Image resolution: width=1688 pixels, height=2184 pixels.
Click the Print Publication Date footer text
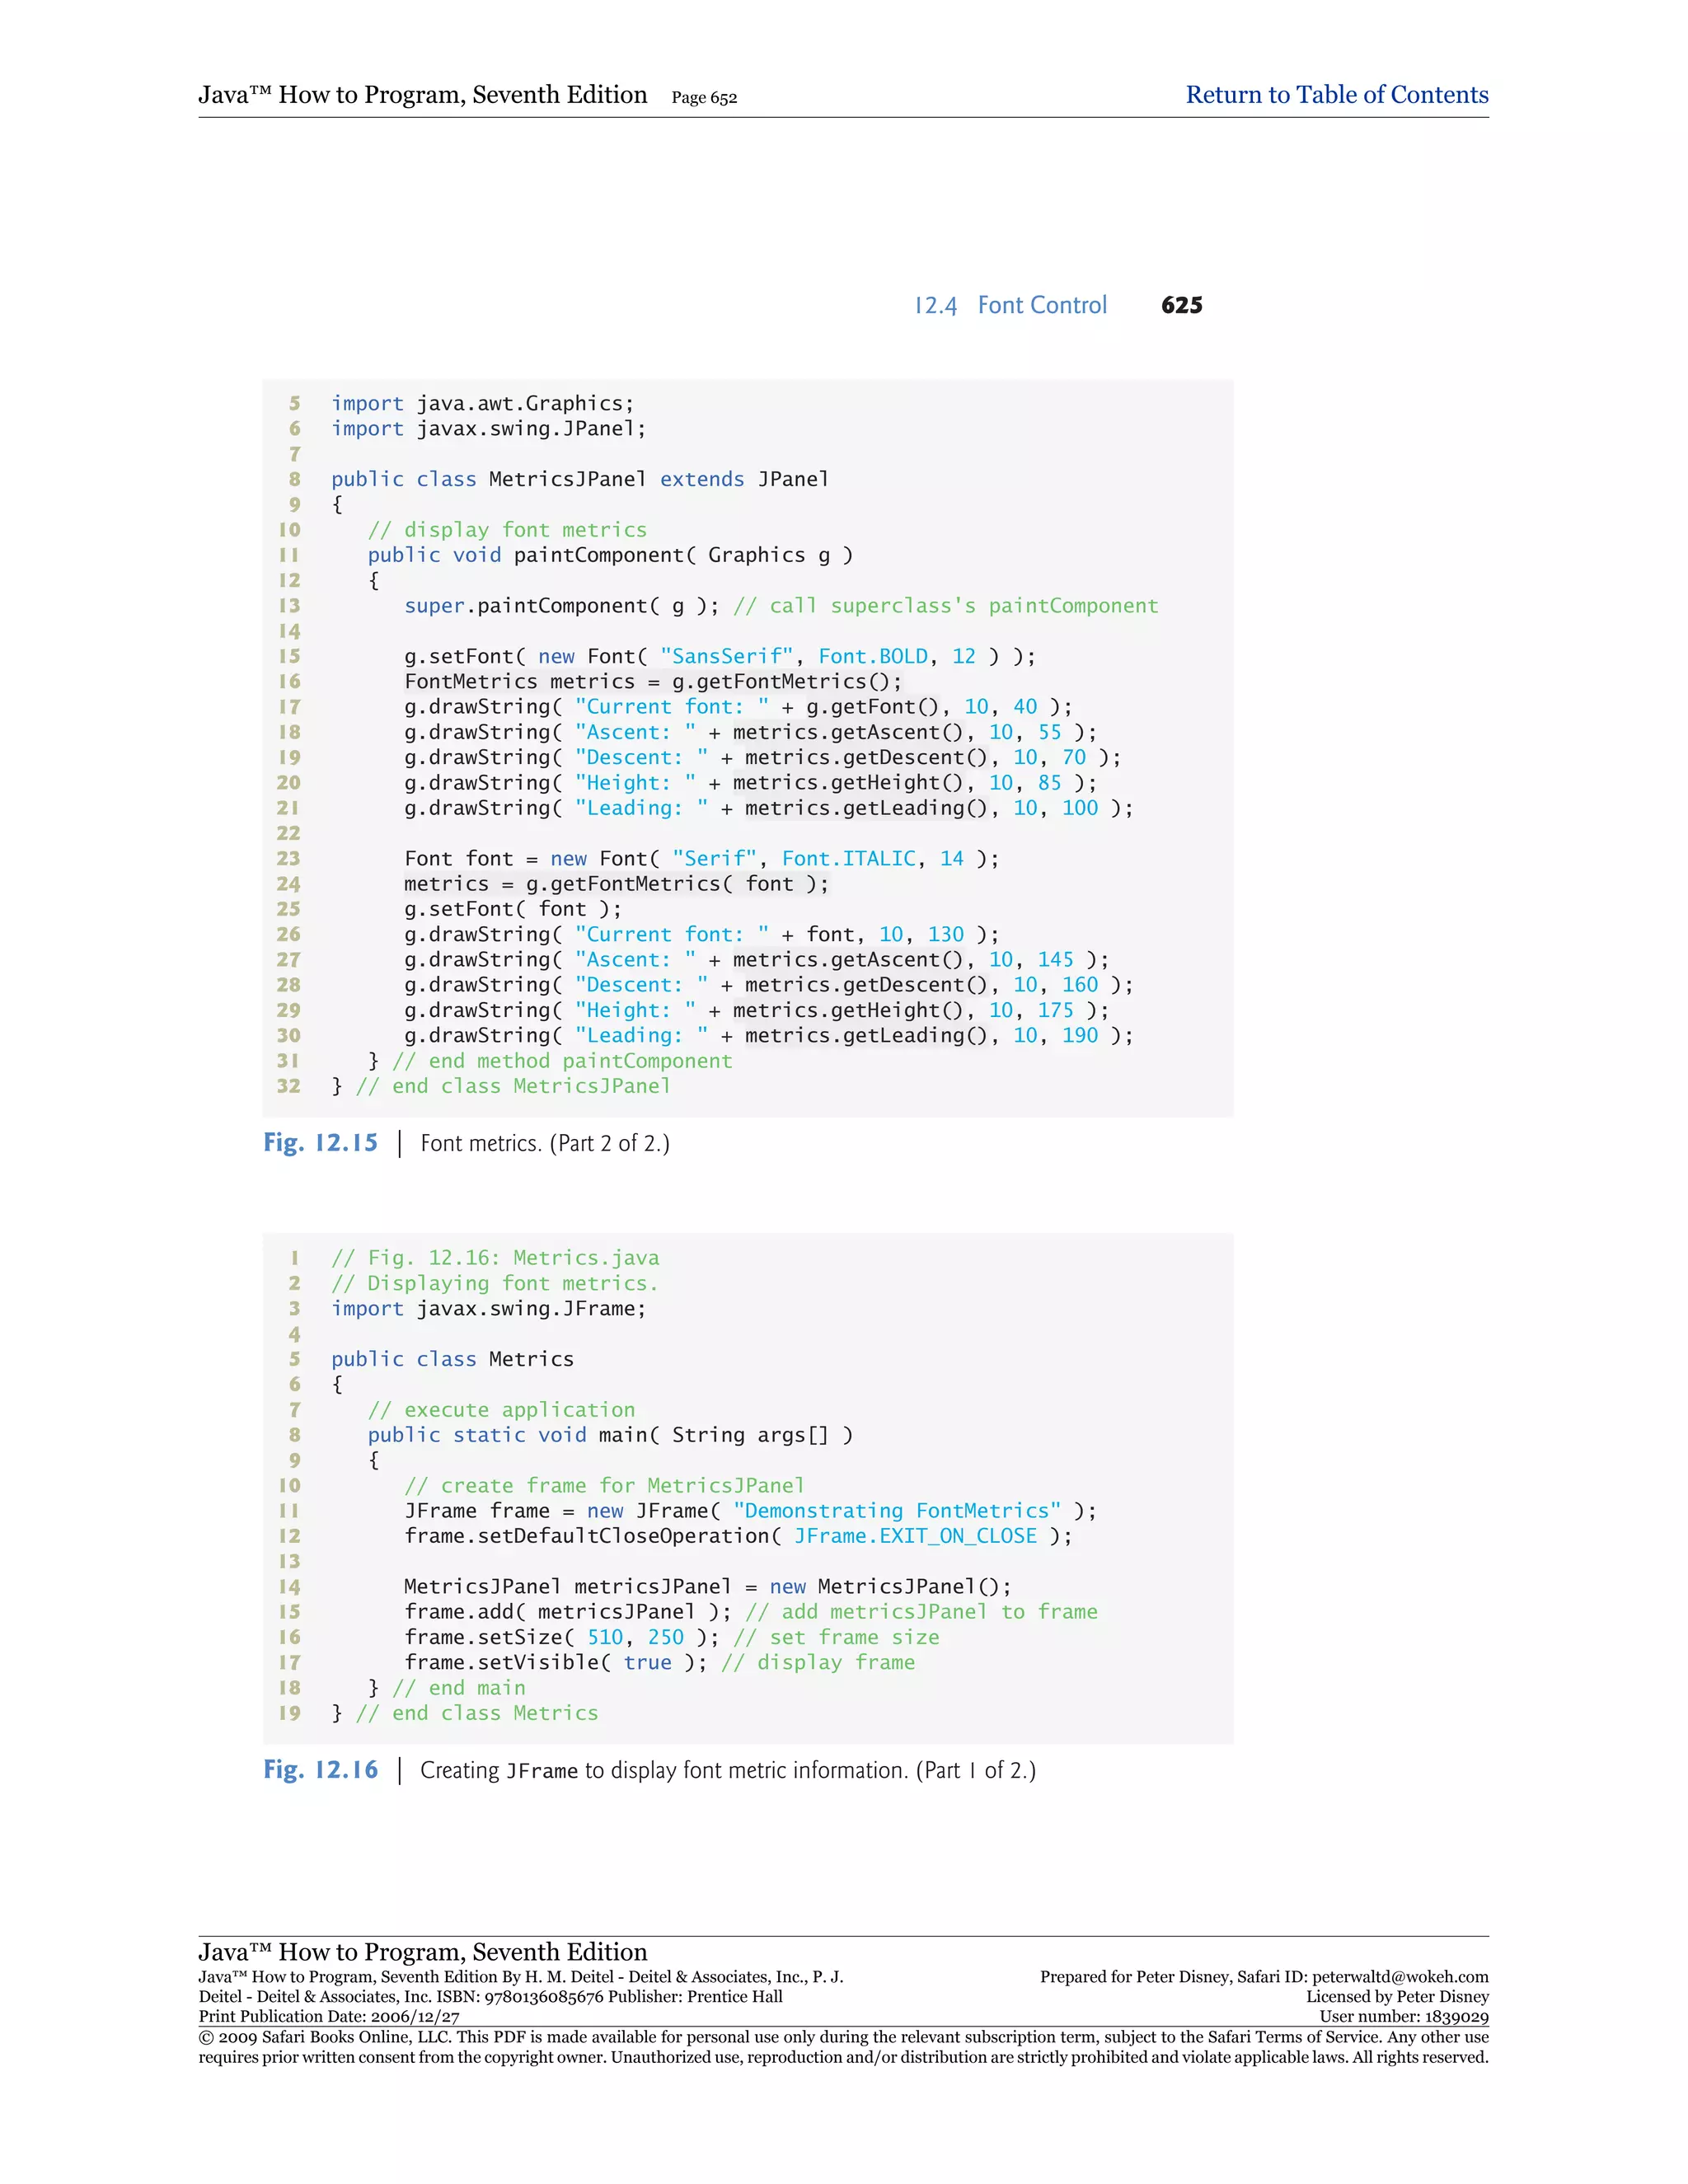pyautogui.click(x=329, y=2017)
